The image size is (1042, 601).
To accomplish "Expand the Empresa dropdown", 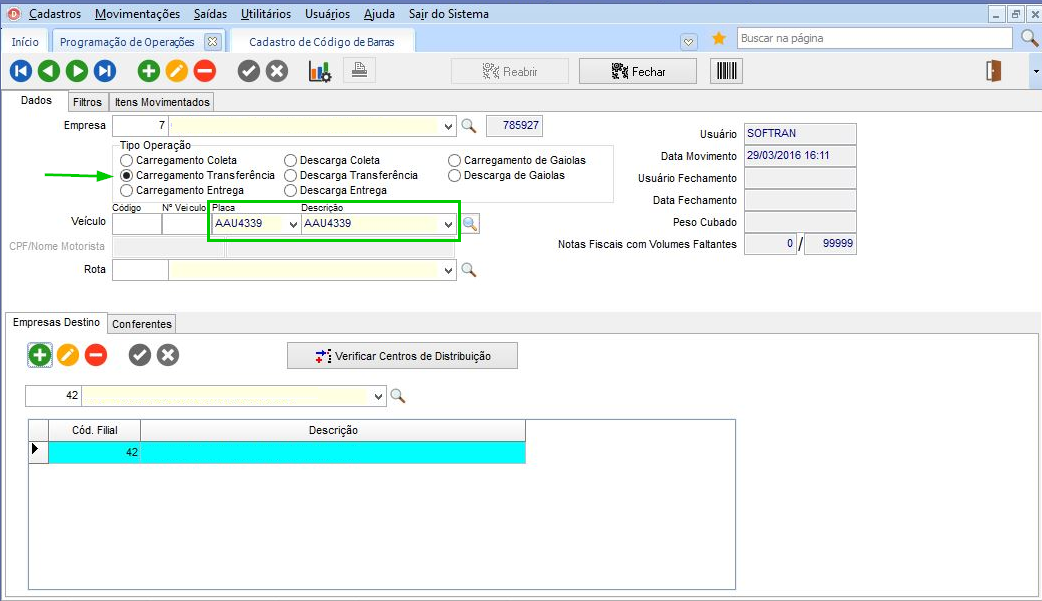I will click(x=449, y=126).
